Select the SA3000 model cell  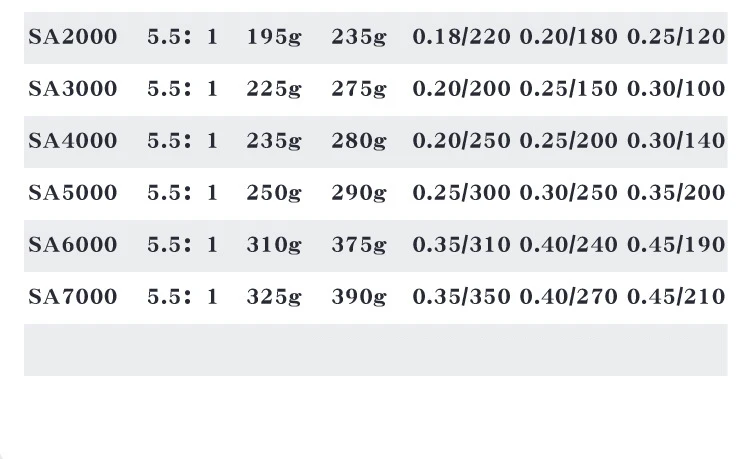coord(72,89)
